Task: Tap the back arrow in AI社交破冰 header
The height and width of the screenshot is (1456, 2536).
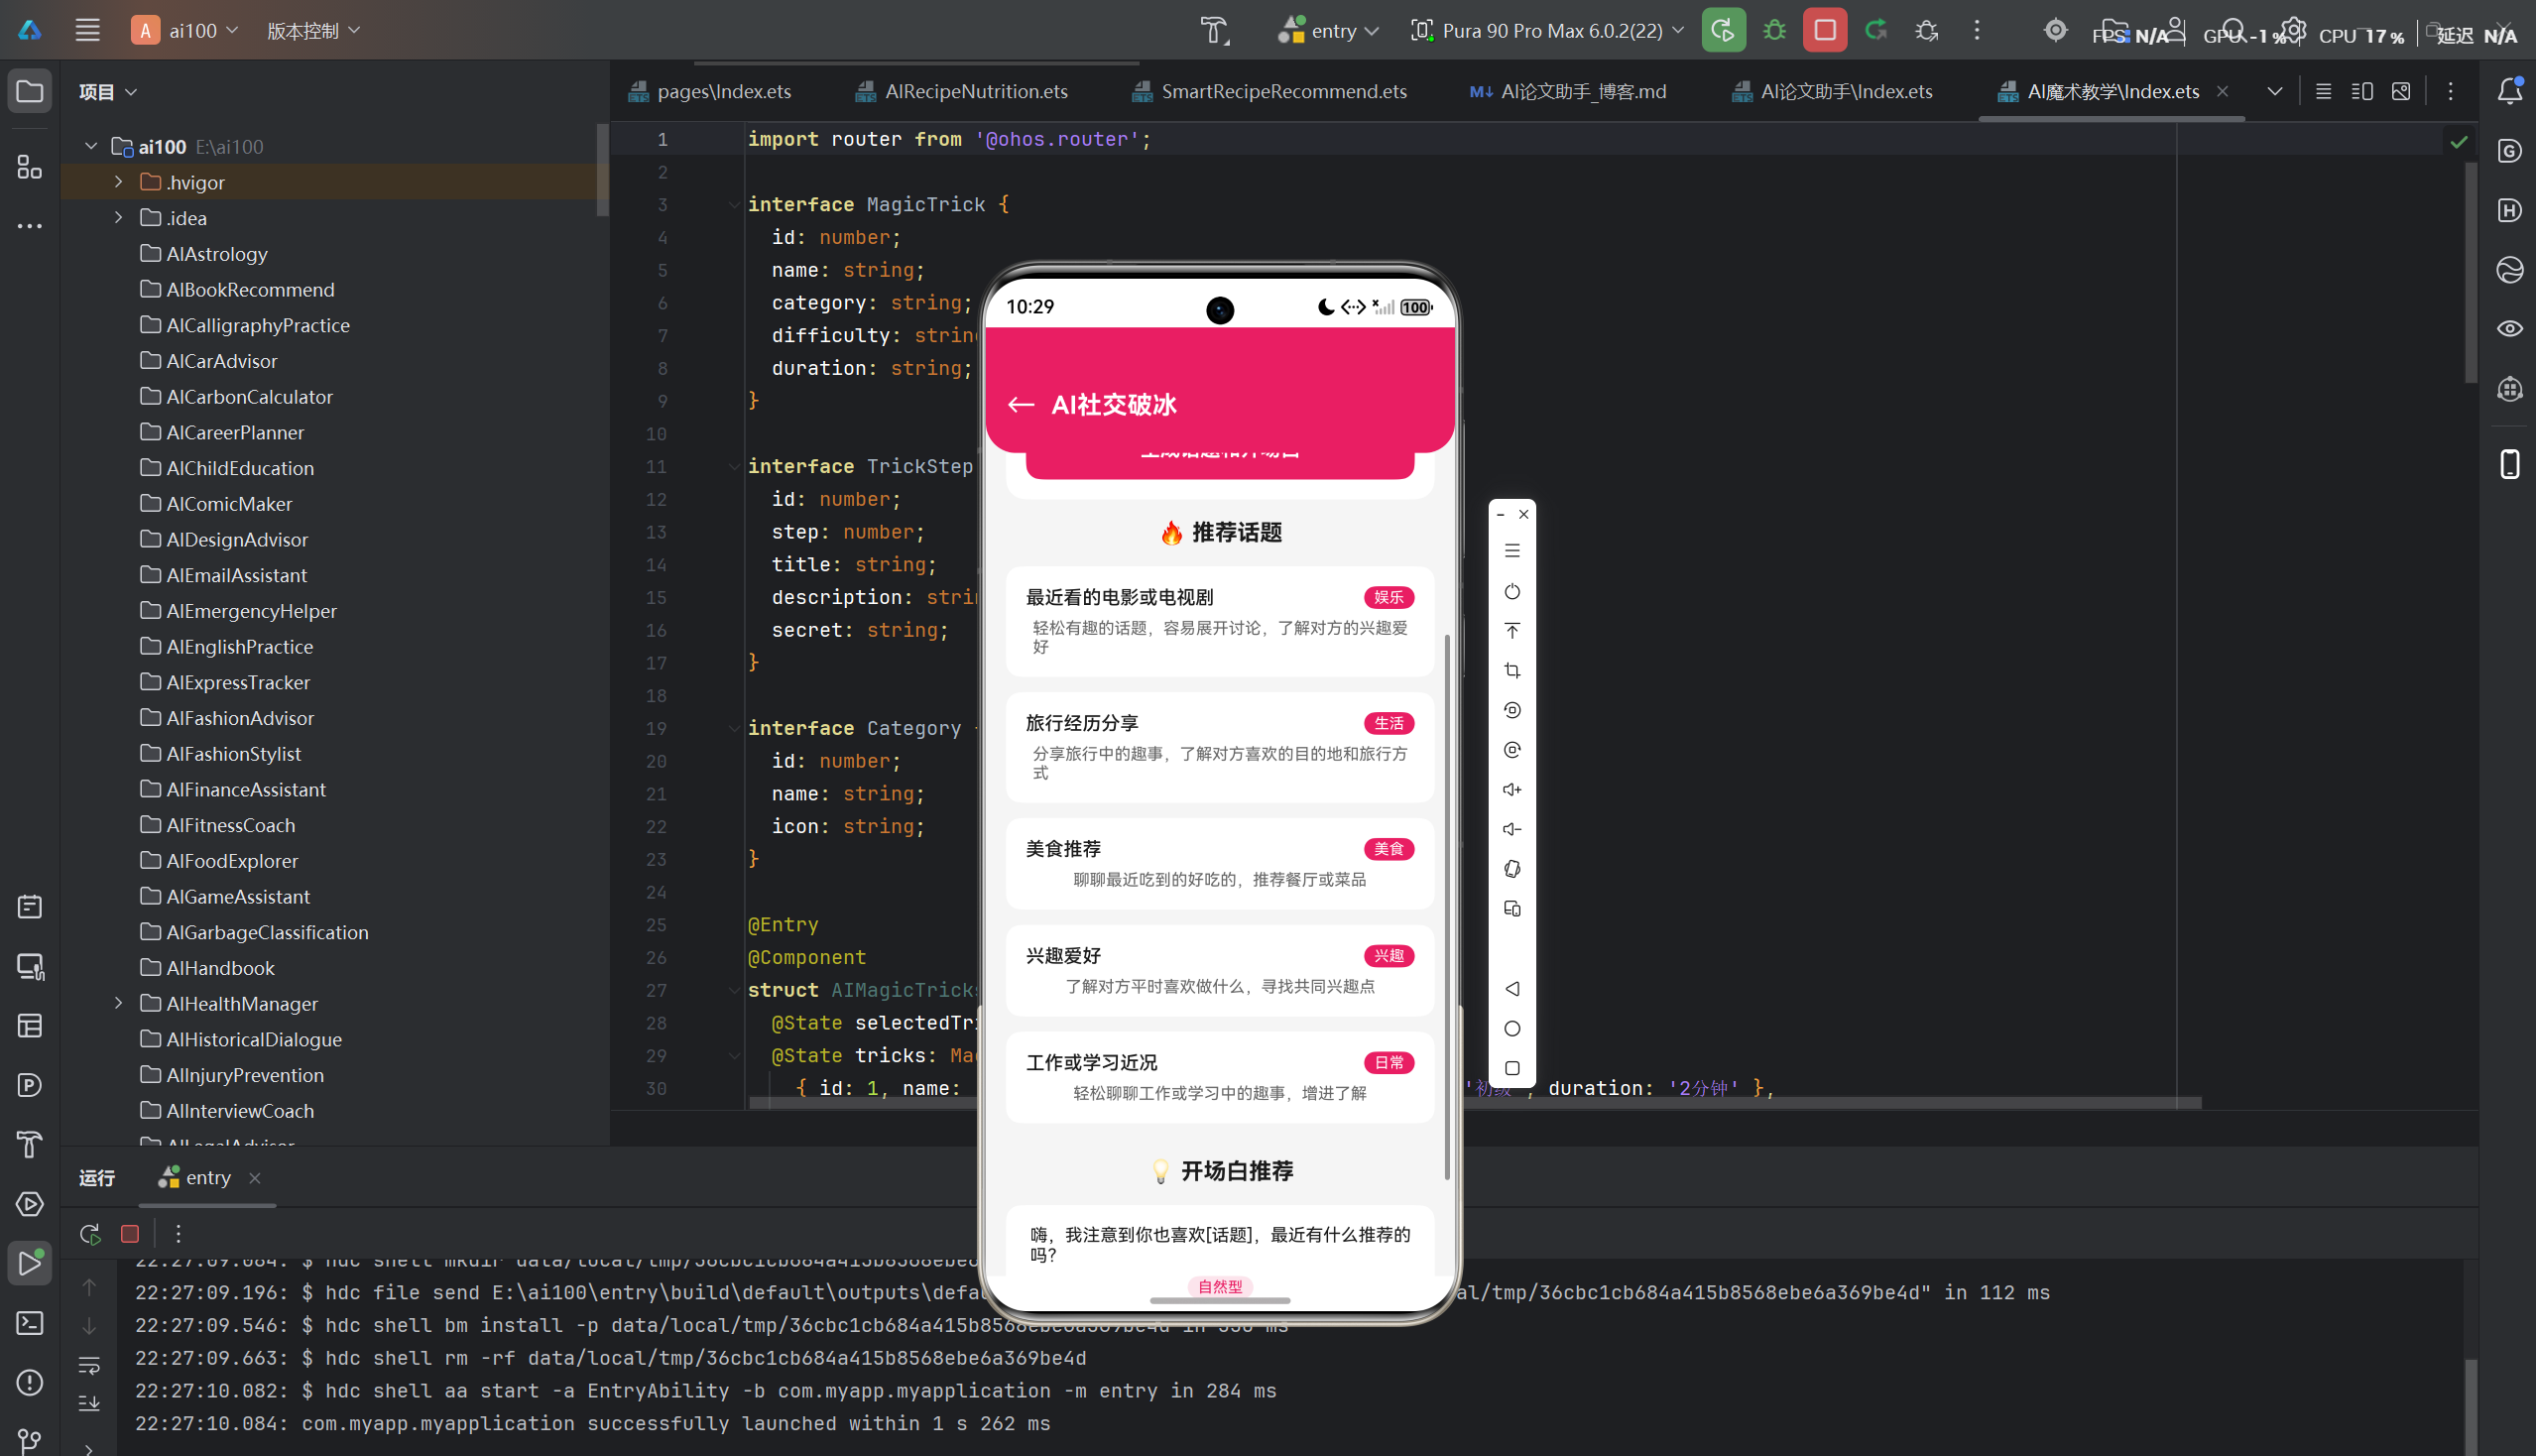Action: tap(1021, 404)
